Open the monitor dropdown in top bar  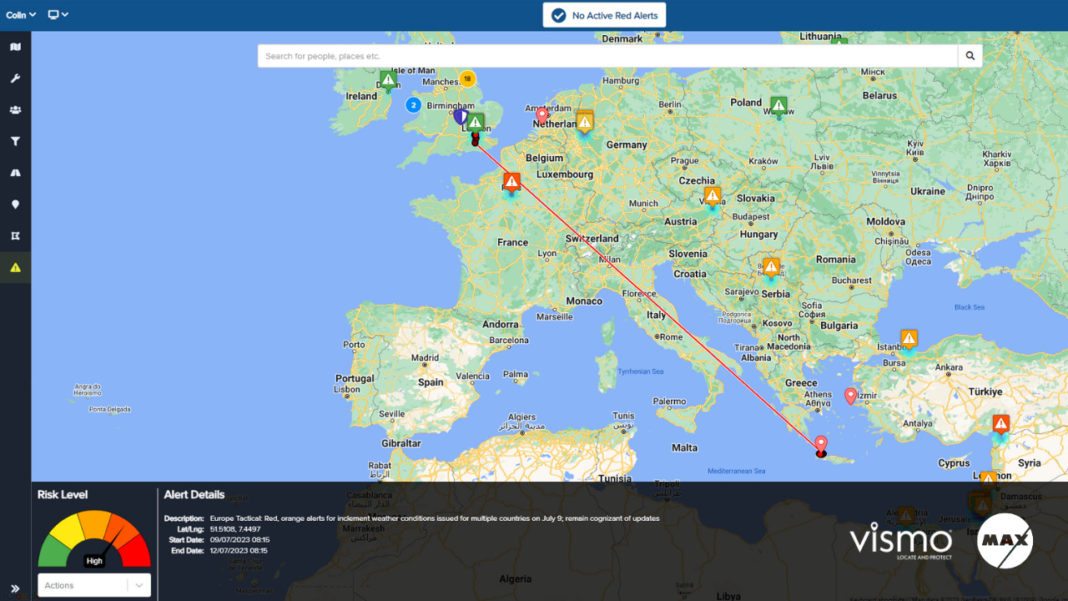click(57, 15)
